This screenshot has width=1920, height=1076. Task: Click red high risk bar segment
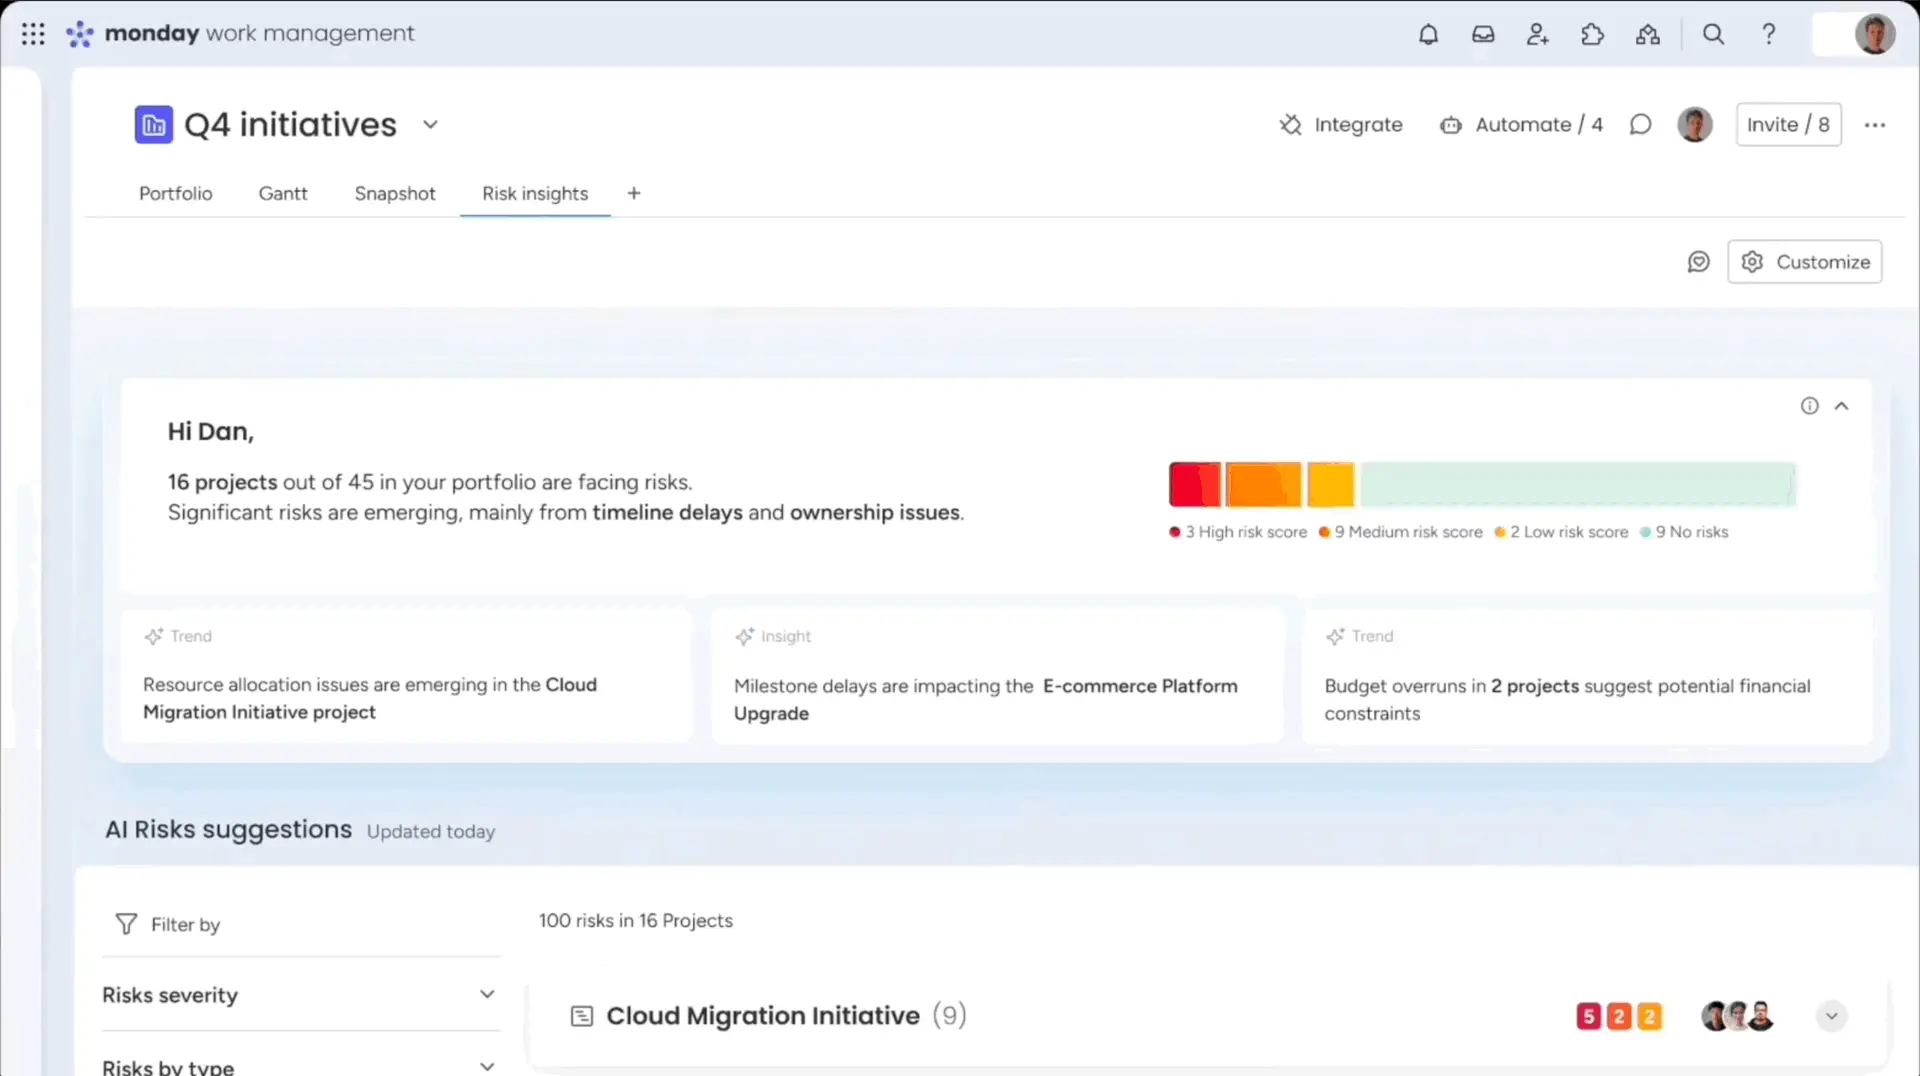1195,485
